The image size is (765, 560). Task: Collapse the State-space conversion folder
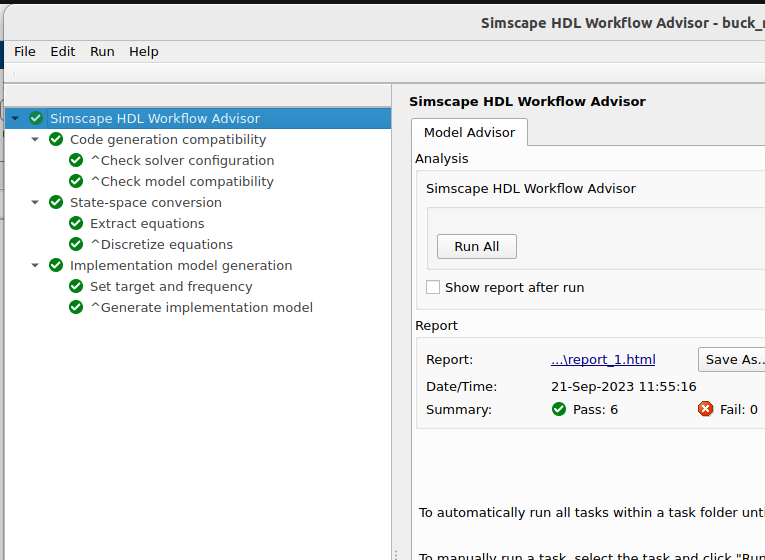[35, 202]
